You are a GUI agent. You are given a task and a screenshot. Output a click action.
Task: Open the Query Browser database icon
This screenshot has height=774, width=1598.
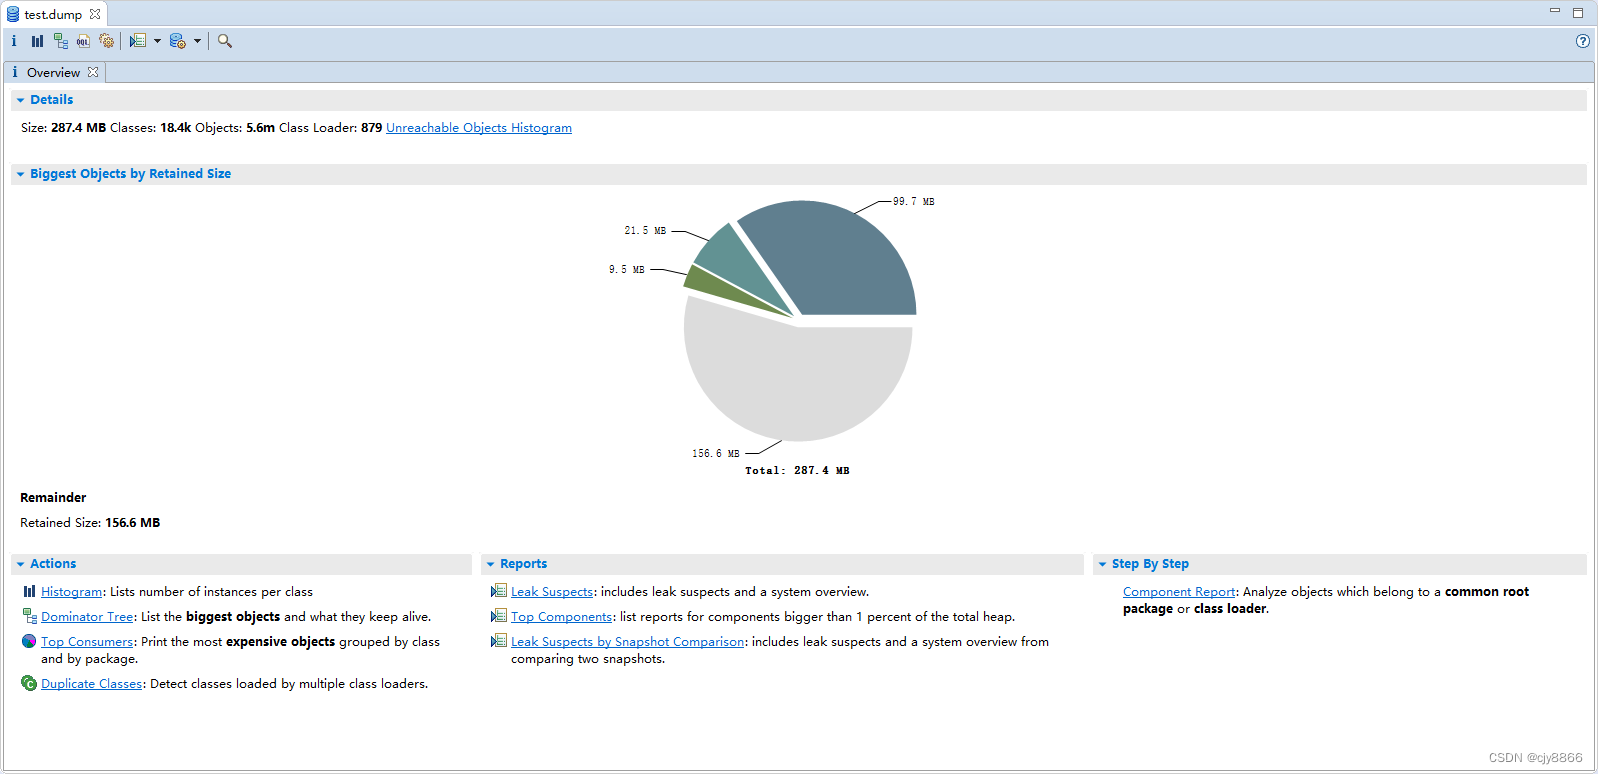(x=178, y=41)
